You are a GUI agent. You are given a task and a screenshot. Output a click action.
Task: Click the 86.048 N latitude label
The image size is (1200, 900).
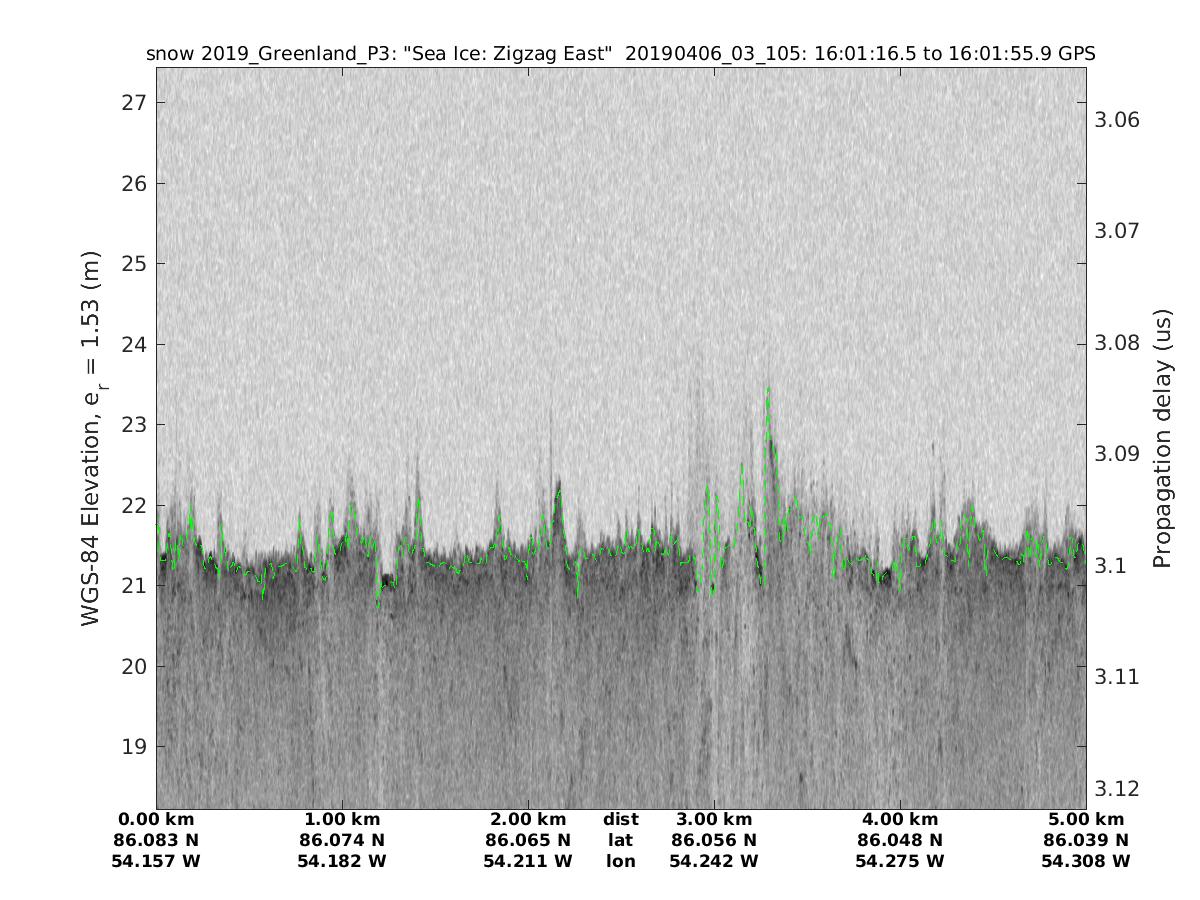coord(899,840)
